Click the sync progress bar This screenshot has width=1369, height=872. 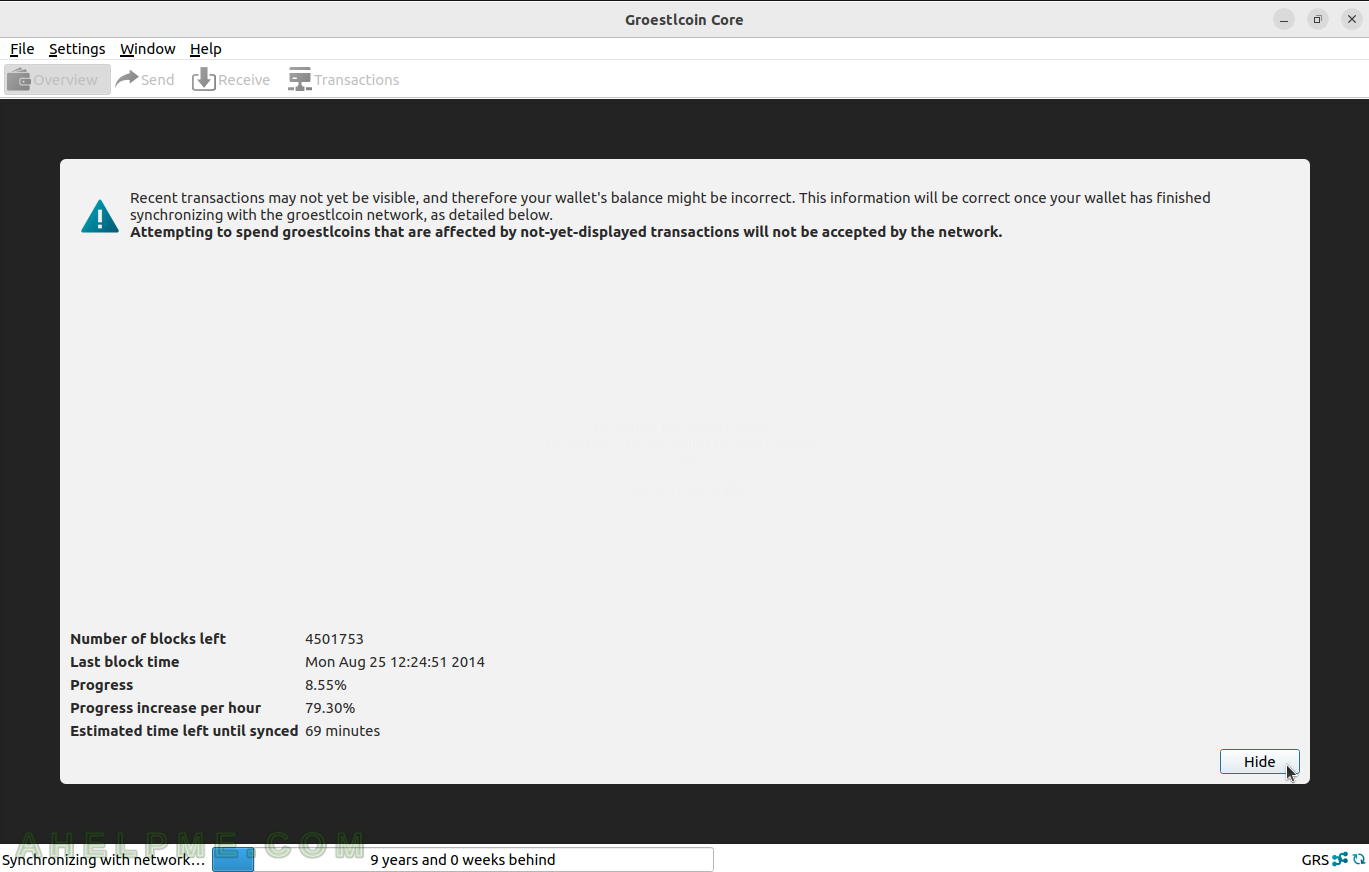463,860
